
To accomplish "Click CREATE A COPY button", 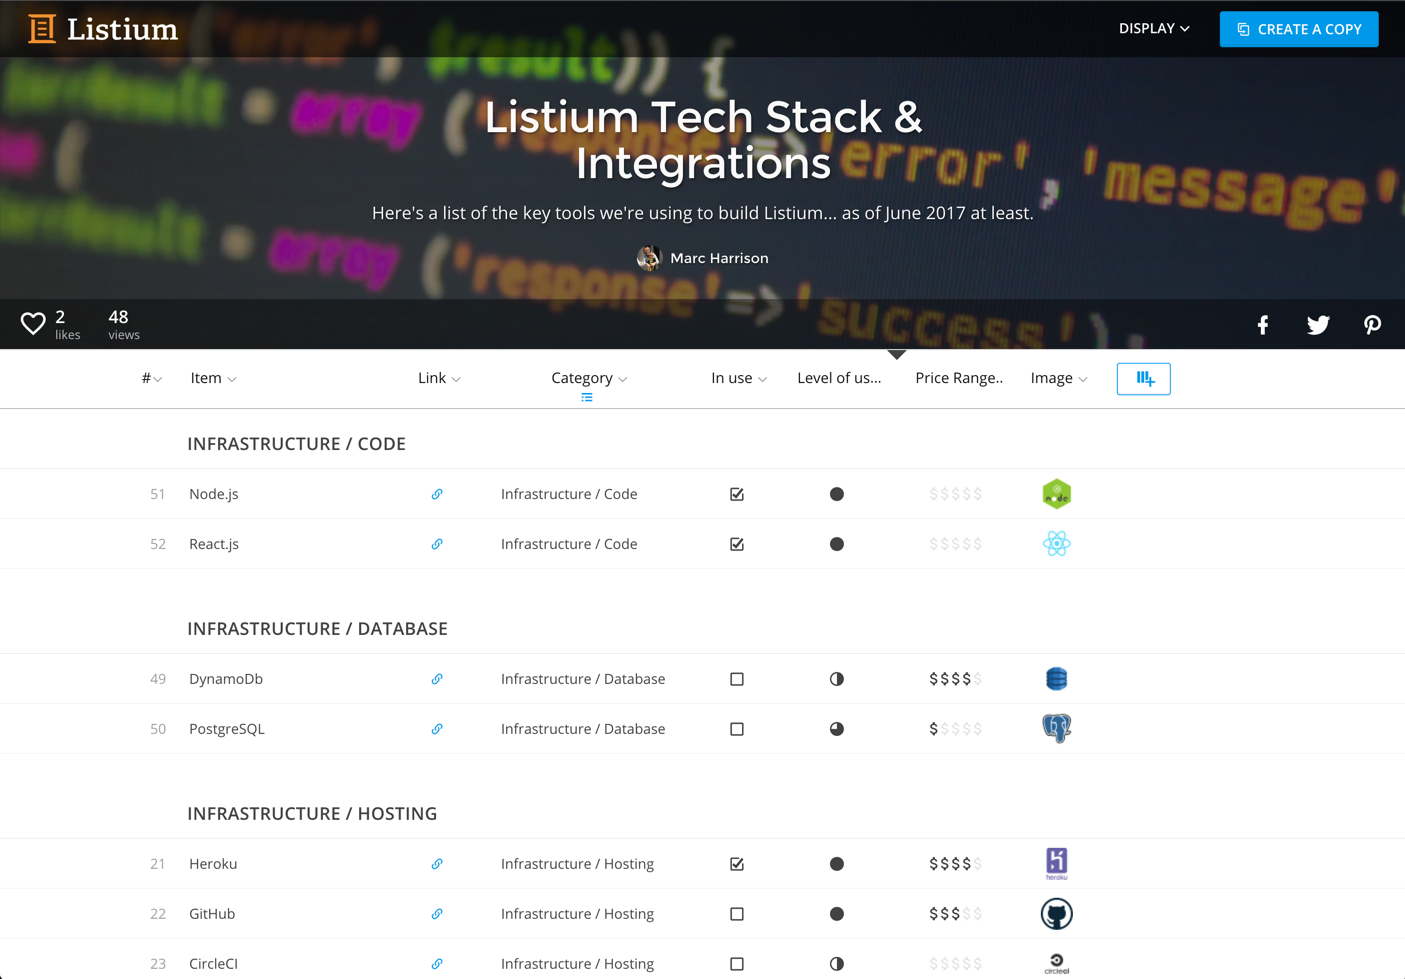I will (x=1299, y=29).
